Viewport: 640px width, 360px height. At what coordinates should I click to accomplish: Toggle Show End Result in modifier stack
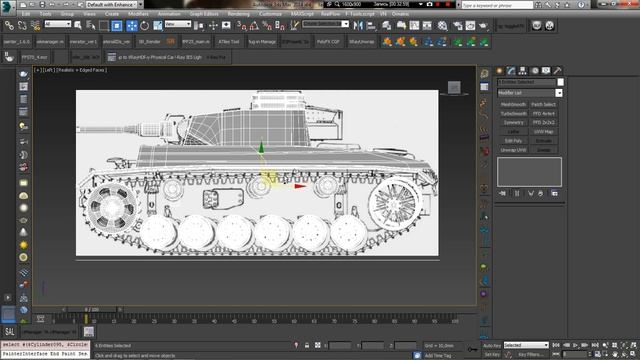(x=517, y=193)
